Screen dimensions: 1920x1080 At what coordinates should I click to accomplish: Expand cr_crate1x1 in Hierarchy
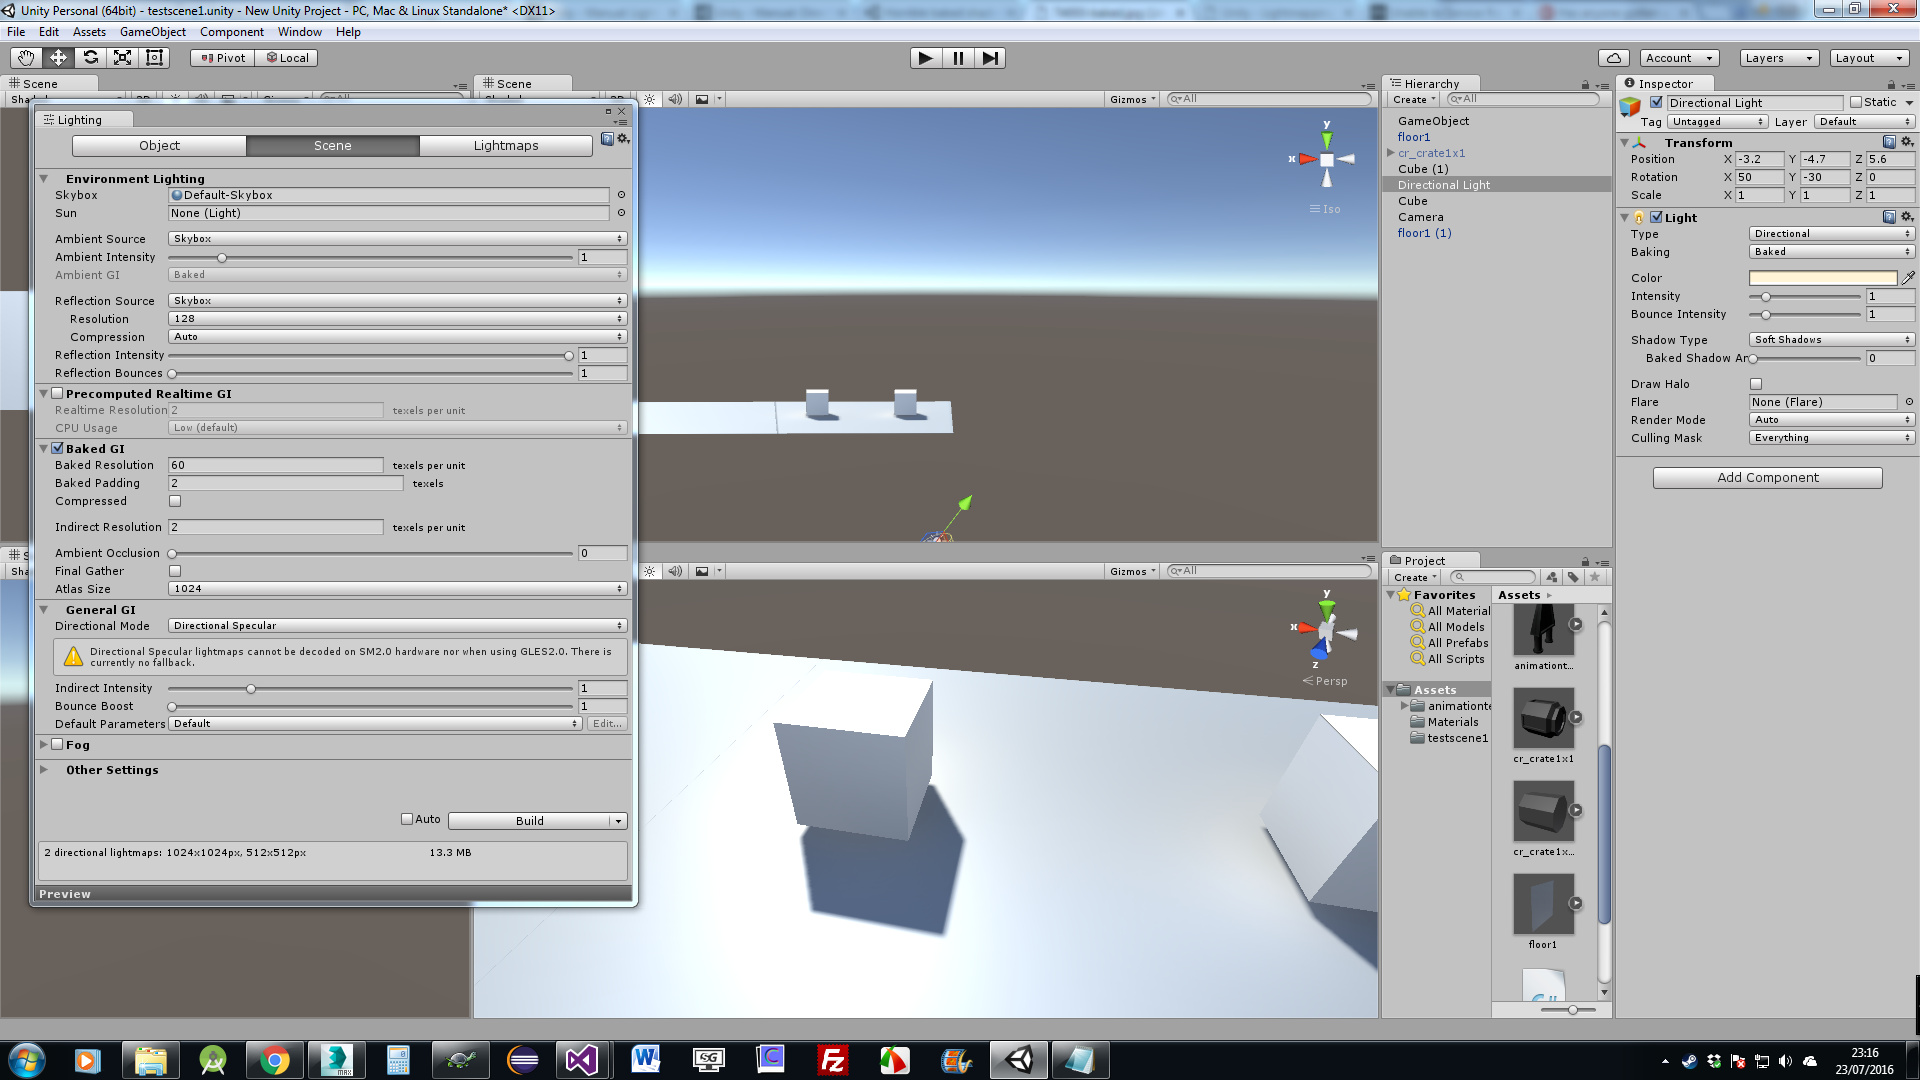(1390, 153)
